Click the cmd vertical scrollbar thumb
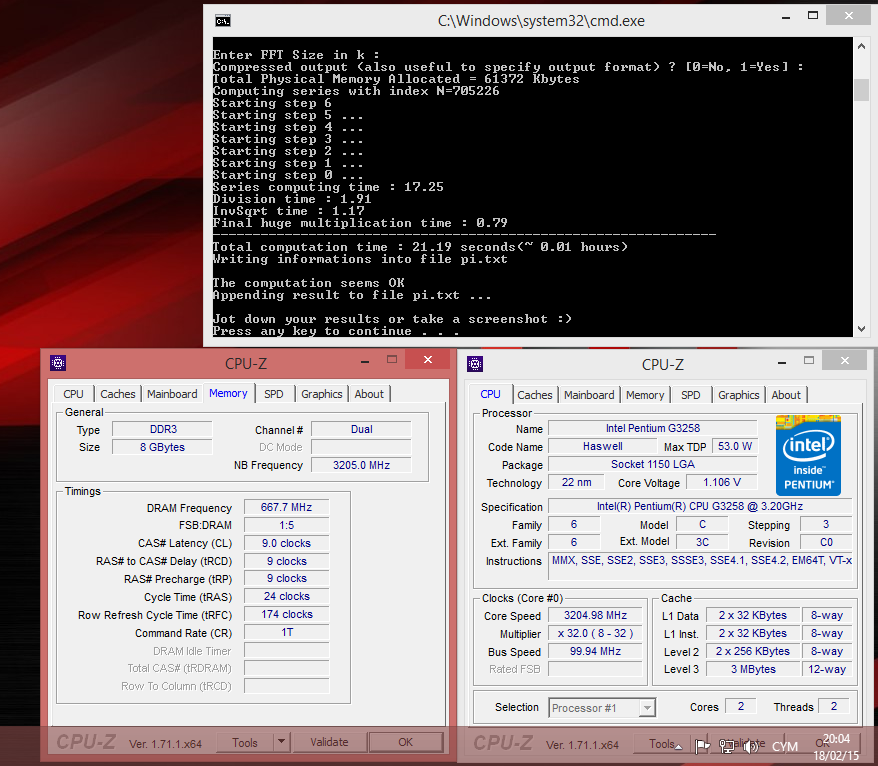 861,90
